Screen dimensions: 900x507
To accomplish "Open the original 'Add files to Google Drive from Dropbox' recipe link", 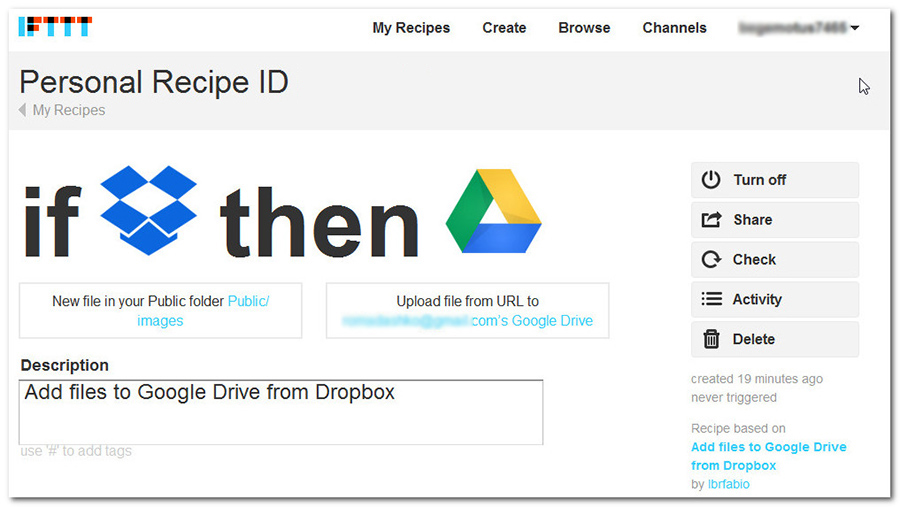I will 769,456.
